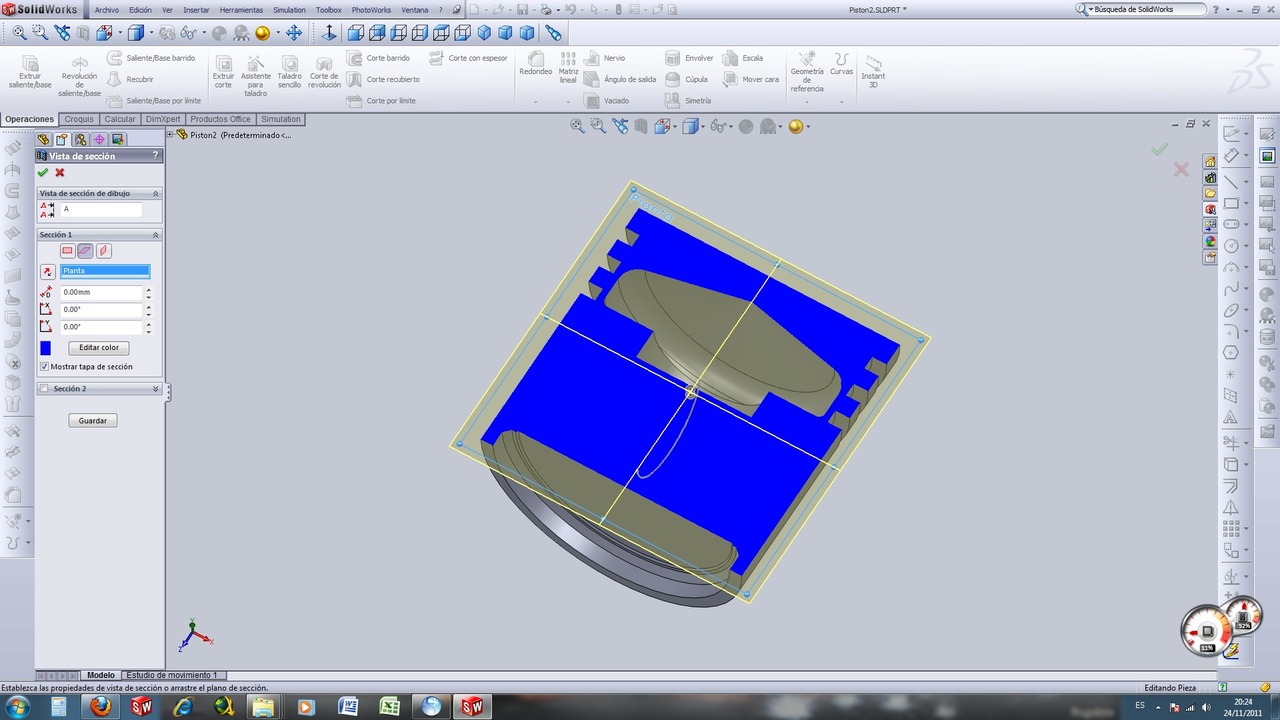
Task: Click the red cancel X in viewport corner
Action: click(1181, 170)
